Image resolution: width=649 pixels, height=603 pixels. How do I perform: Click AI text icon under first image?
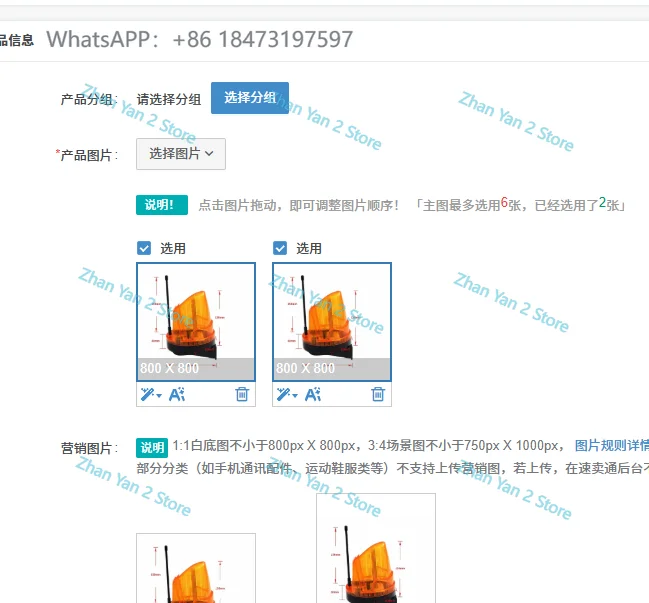point(177,394)
